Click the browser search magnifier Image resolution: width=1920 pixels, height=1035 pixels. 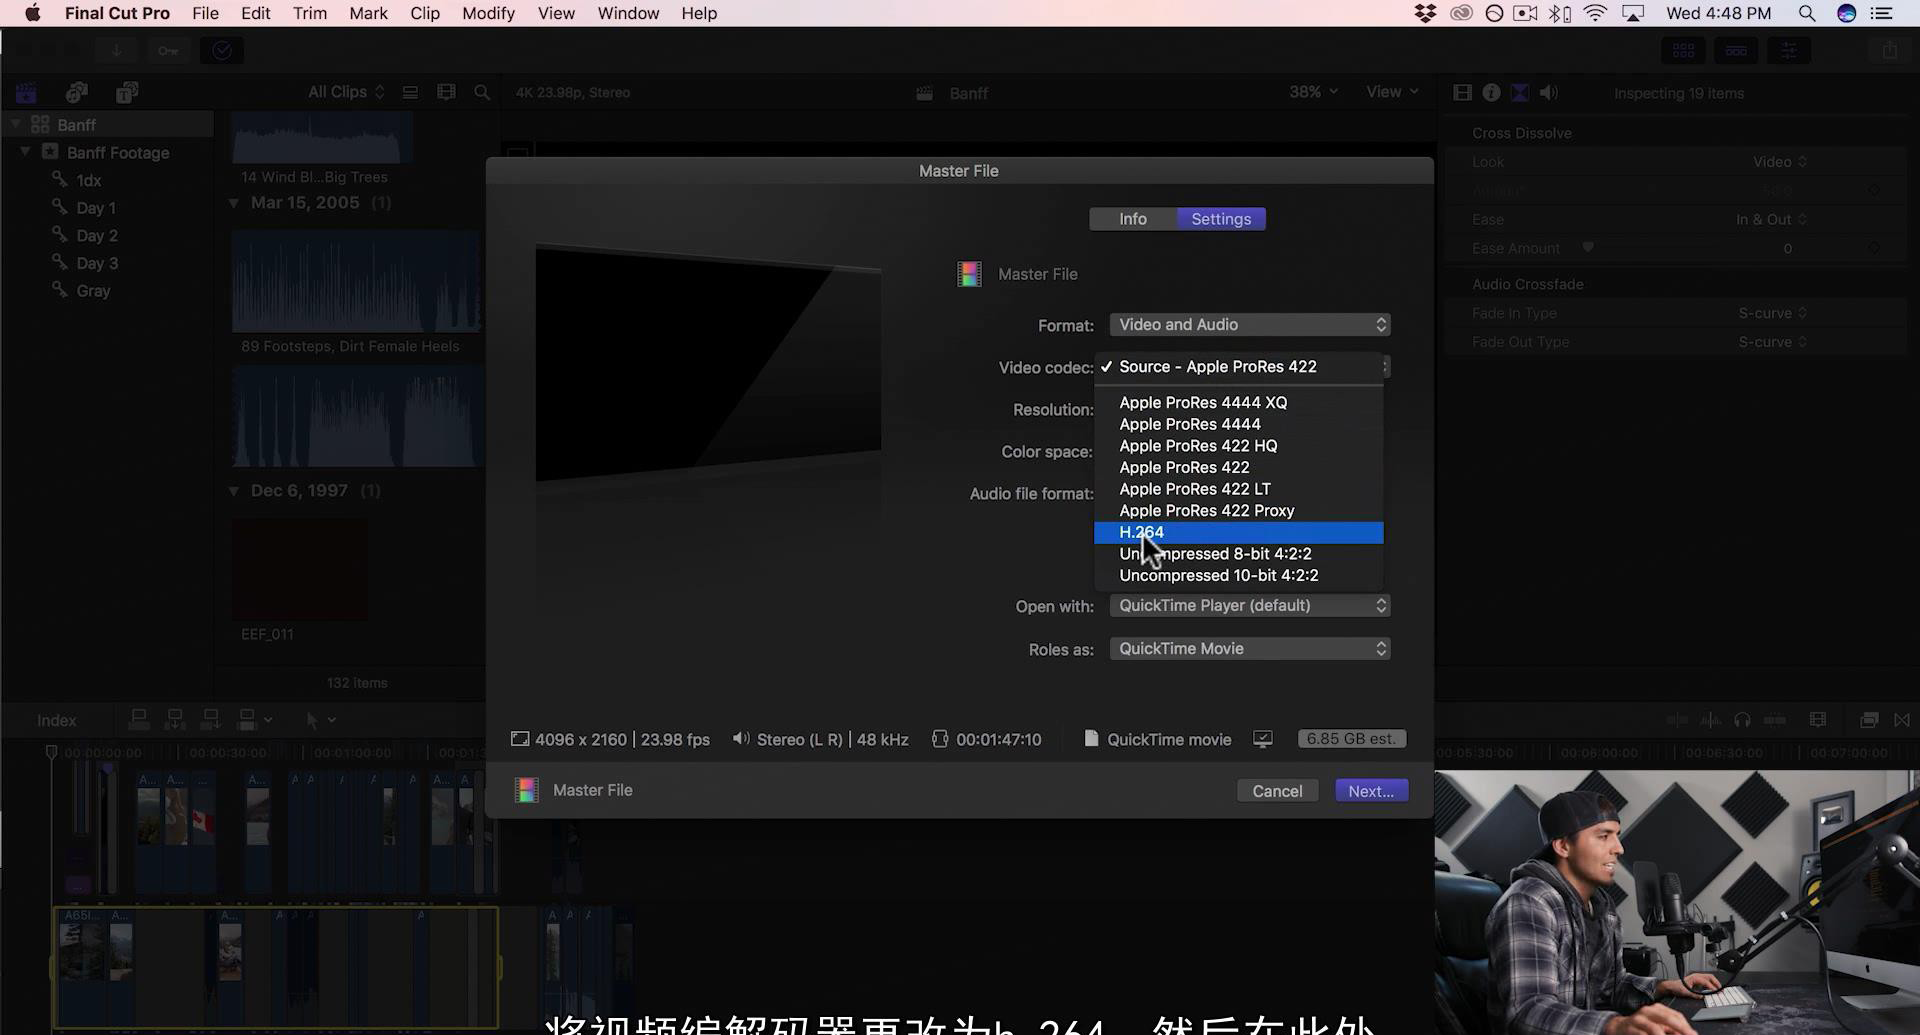click(x=482, y=92)
